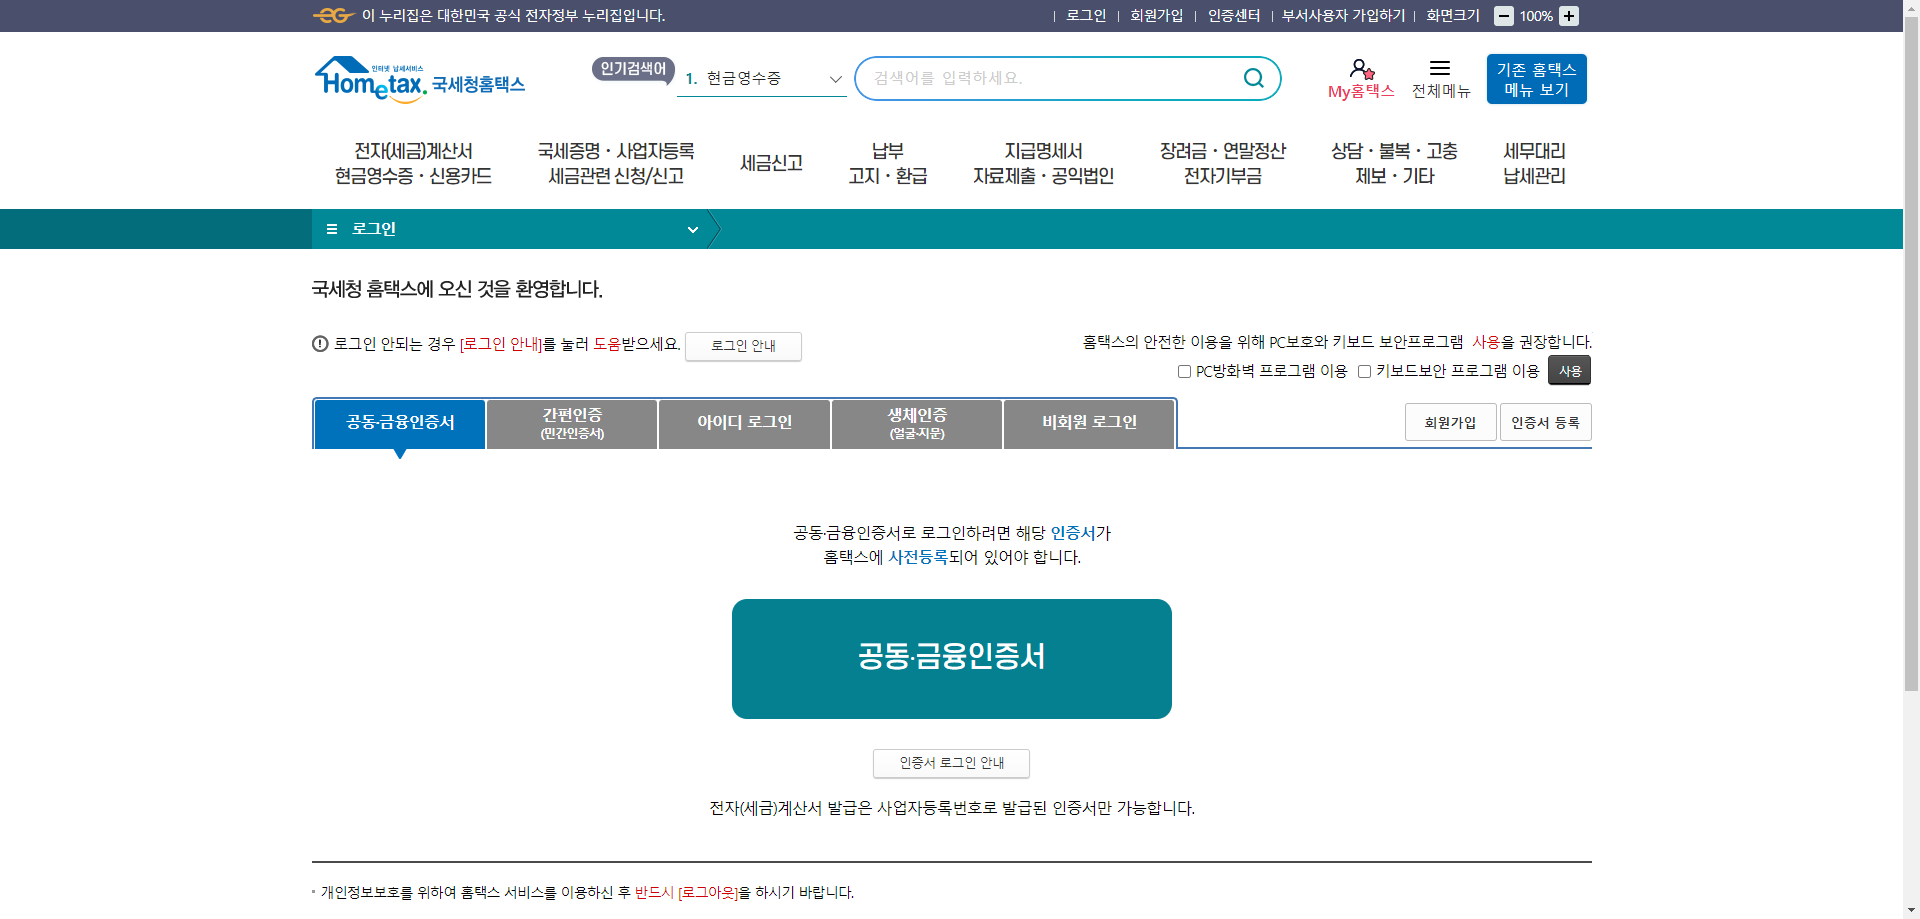The width and height of the screenshot is (1920, 919).
Task: Click the government emblem at top left
Action: tap(333, 15)
